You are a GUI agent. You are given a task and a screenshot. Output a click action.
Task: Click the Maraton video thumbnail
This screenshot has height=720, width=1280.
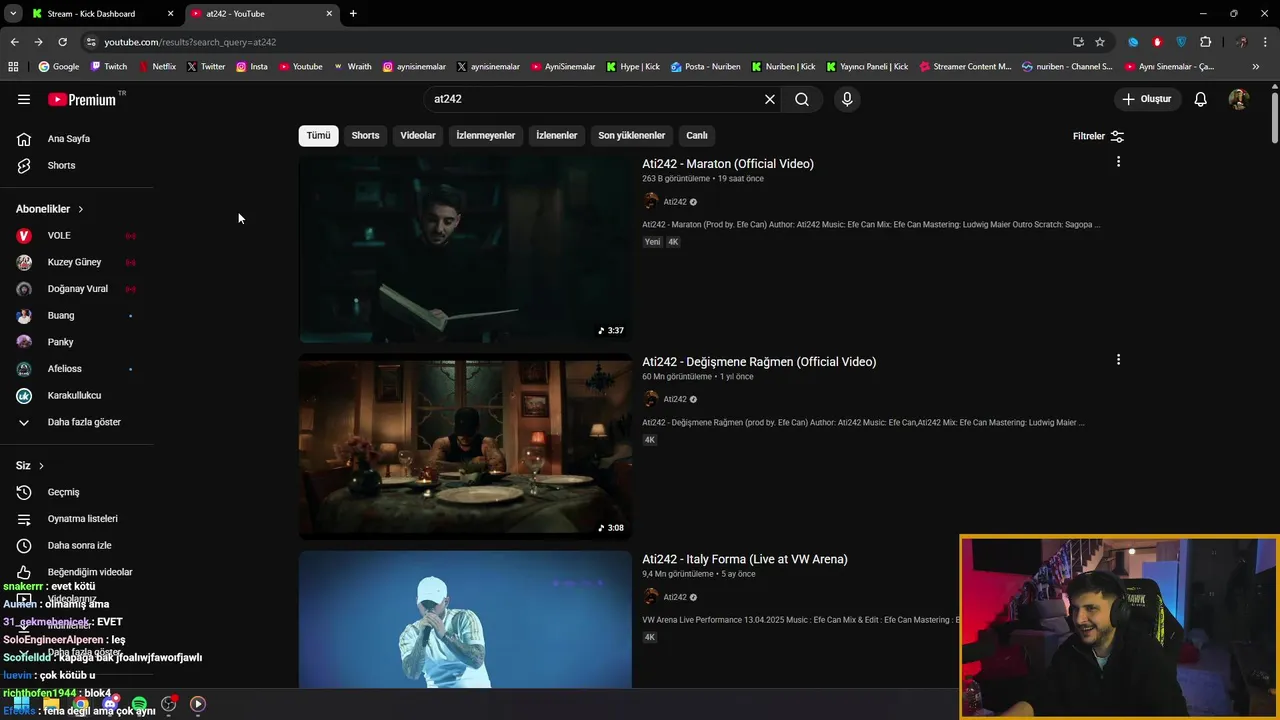(x=465, y=249)
